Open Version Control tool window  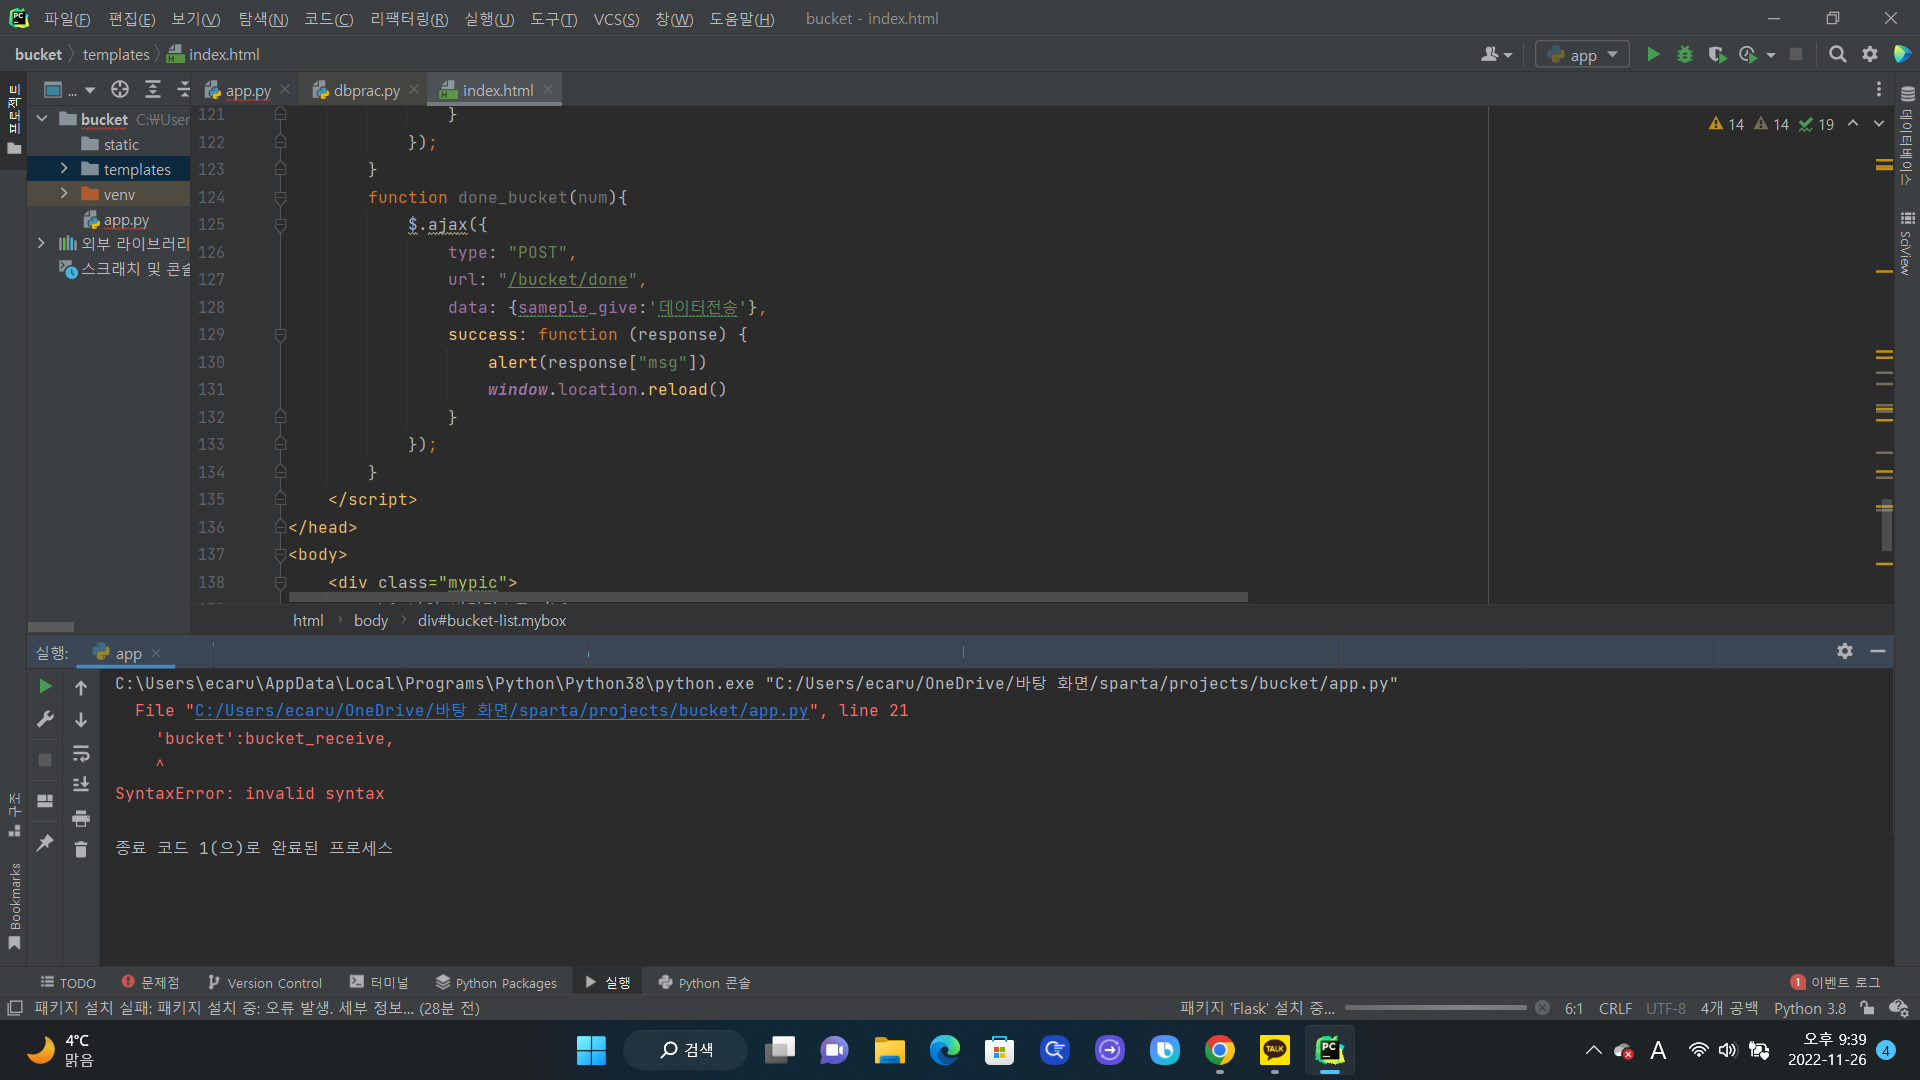[264, 983]
